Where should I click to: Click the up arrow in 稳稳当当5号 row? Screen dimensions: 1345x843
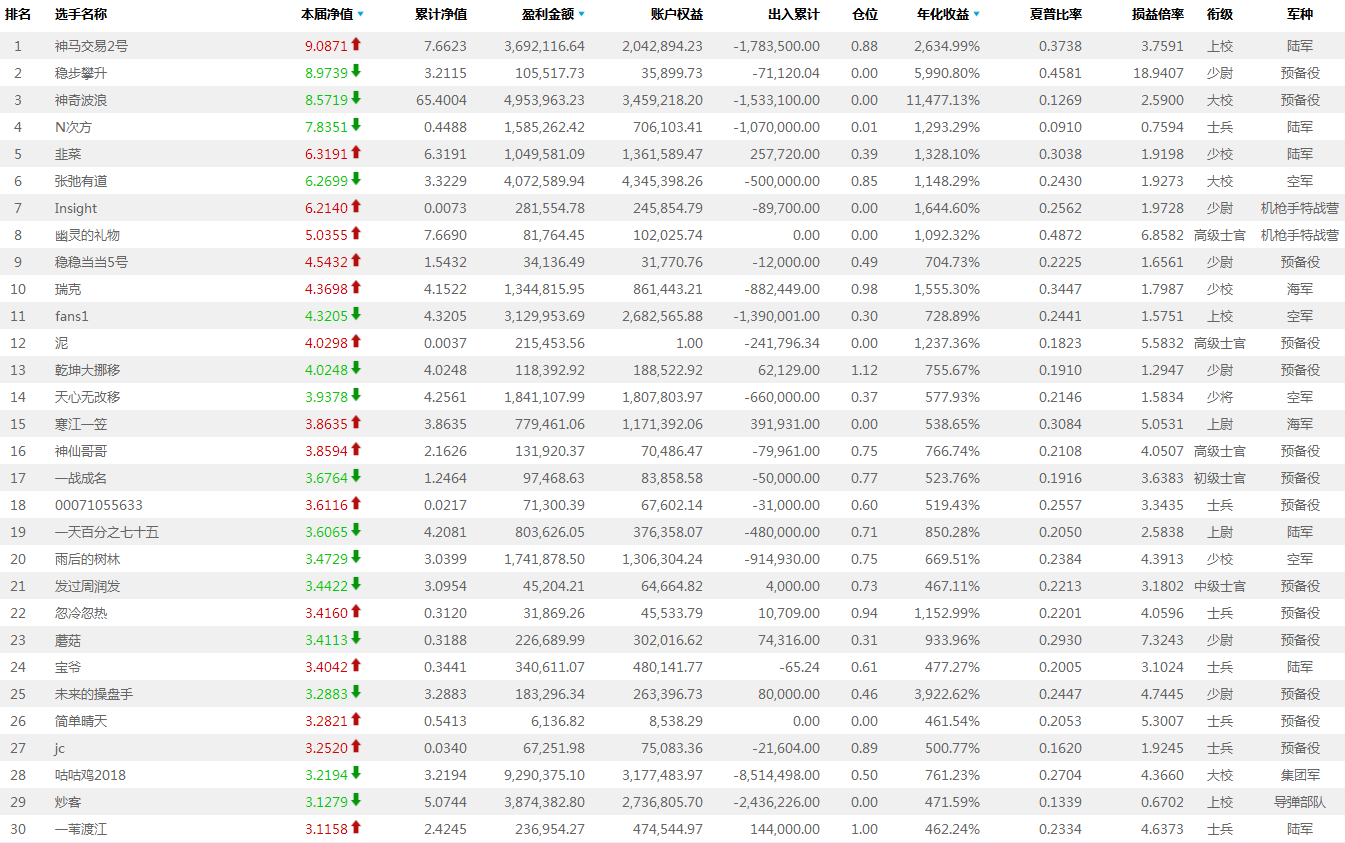[x=356, y=260]
